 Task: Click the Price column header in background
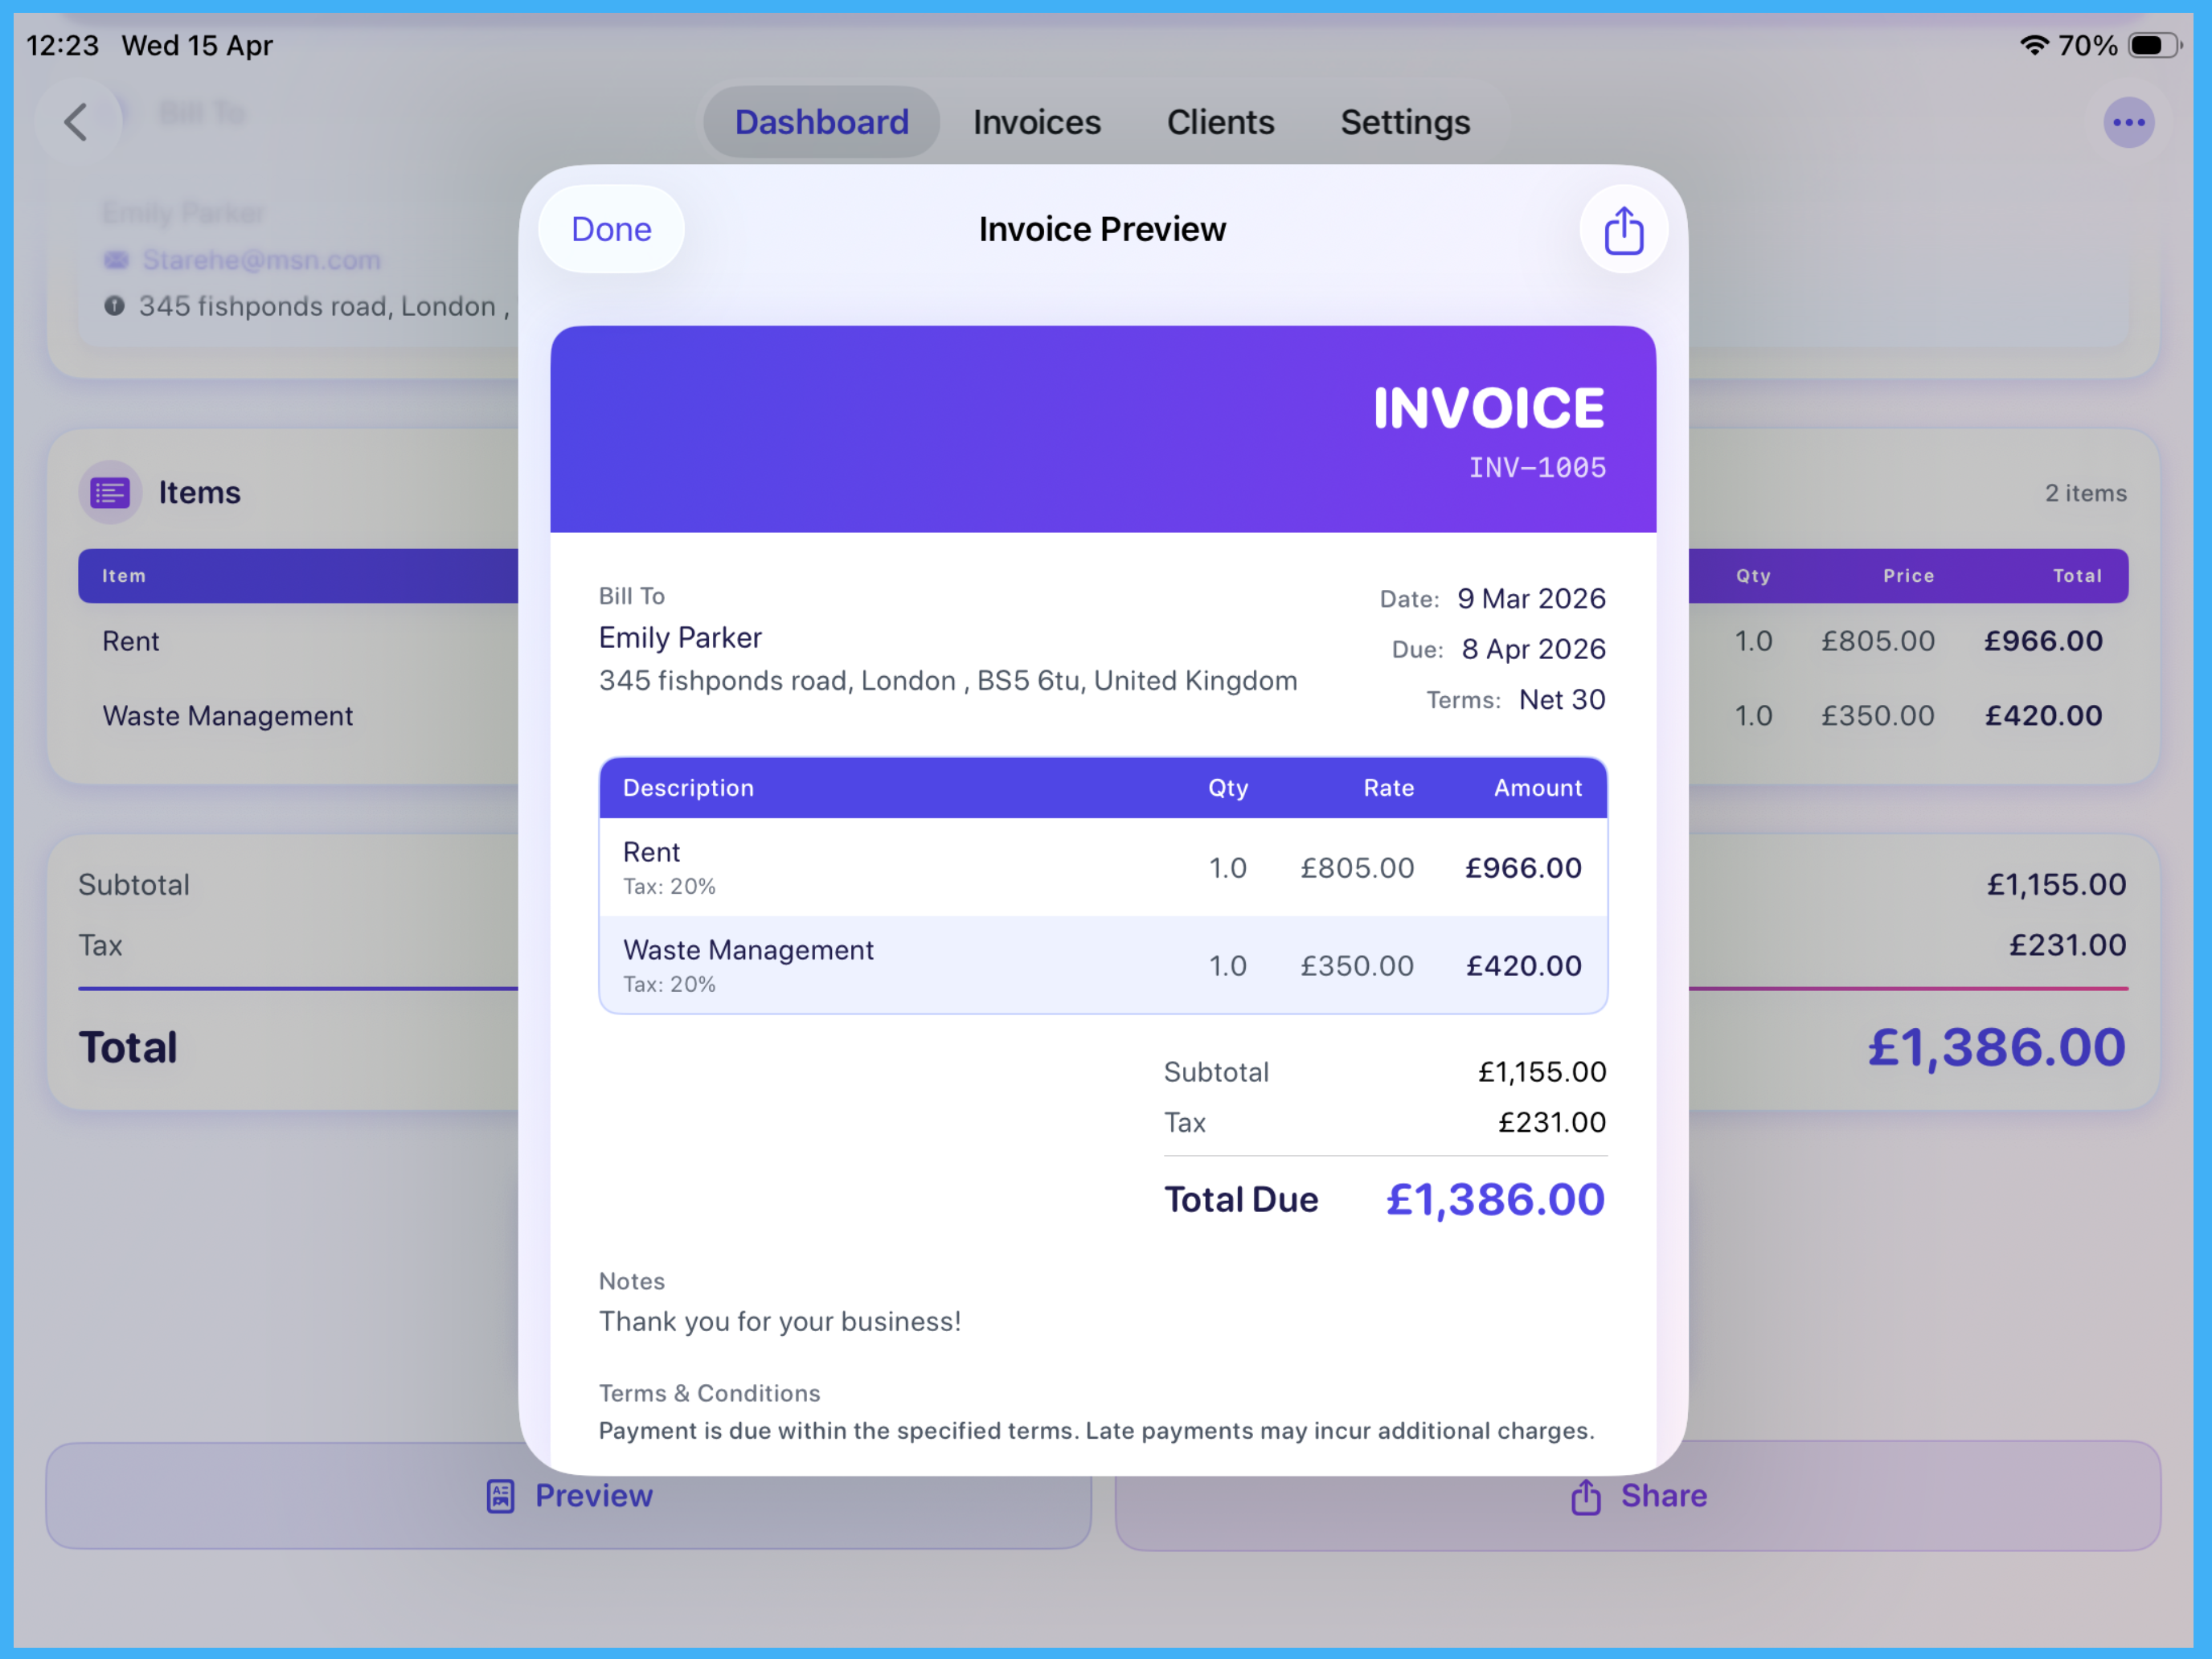pos(1908,576)
